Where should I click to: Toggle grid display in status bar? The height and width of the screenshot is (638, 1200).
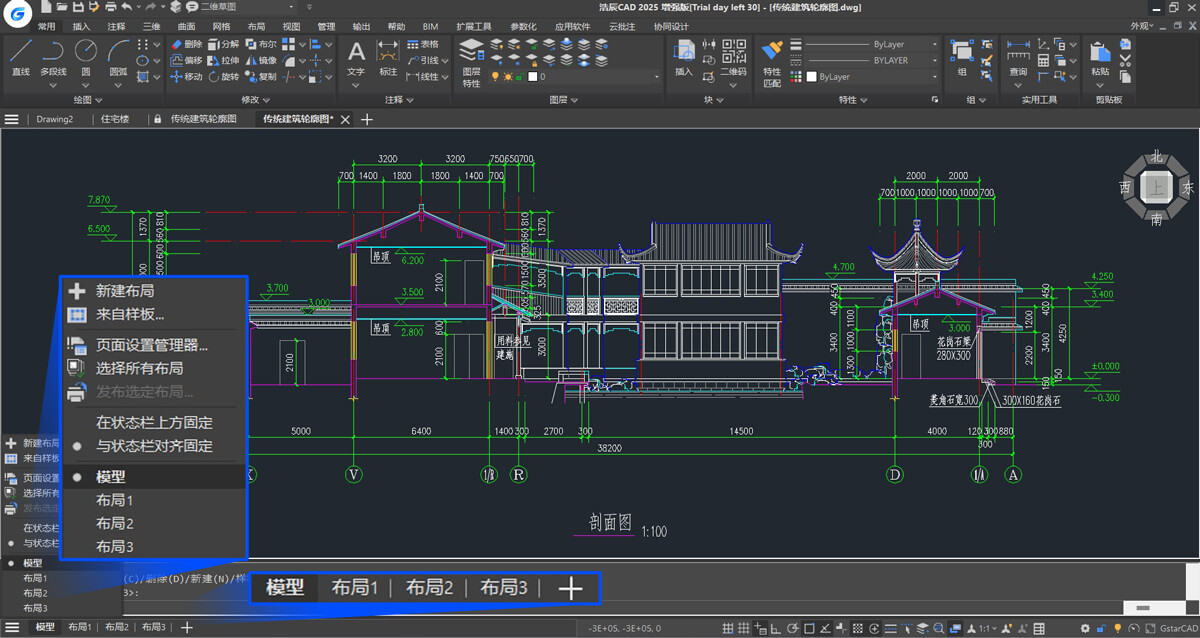click(729, 628)
